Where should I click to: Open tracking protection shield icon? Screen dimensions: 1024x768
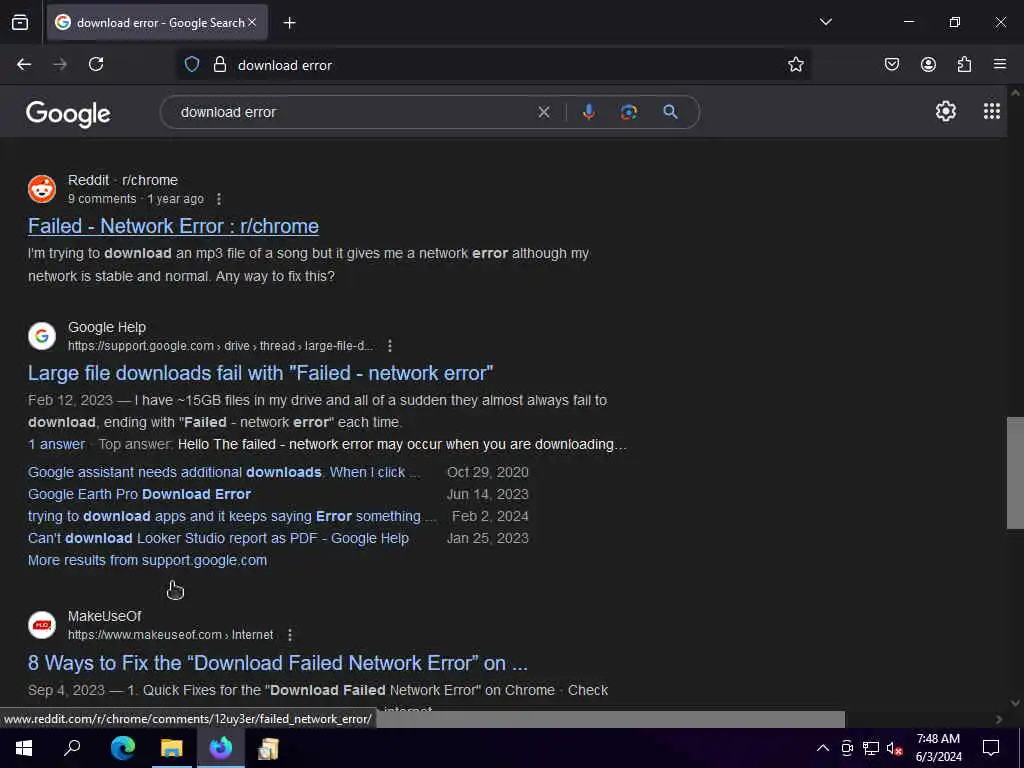pos(192,64)
